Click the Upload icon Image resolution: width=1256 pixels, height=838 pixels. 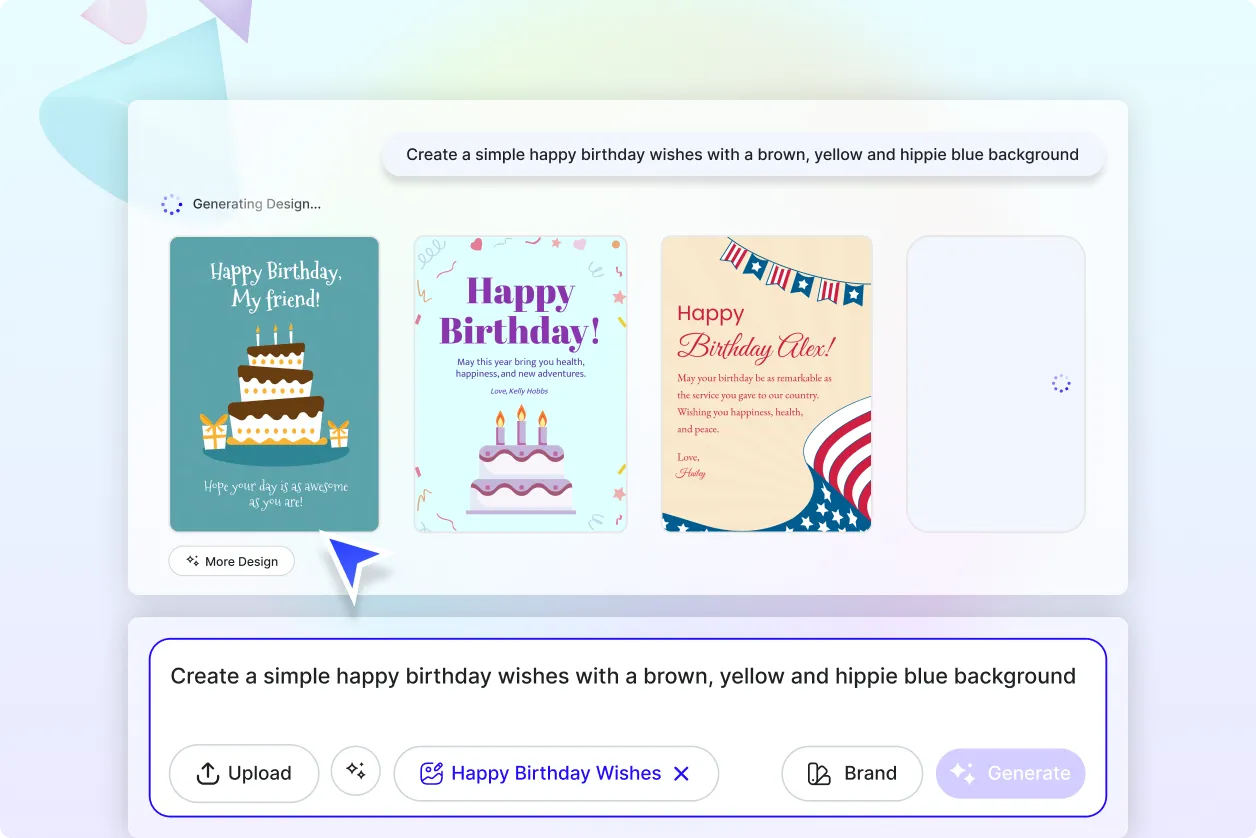(207, 773)
